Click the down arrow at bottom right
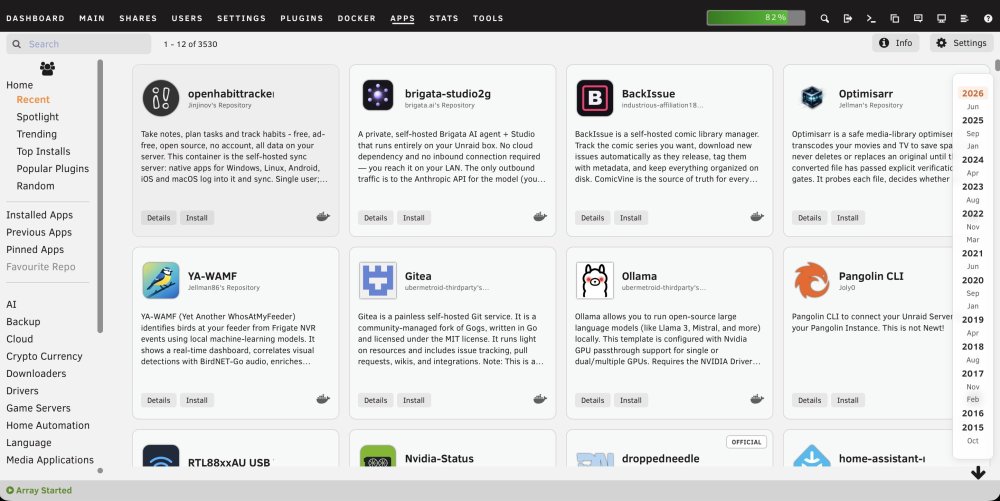The height and width of the screenshot is (501, 1000). pos(978,472)
